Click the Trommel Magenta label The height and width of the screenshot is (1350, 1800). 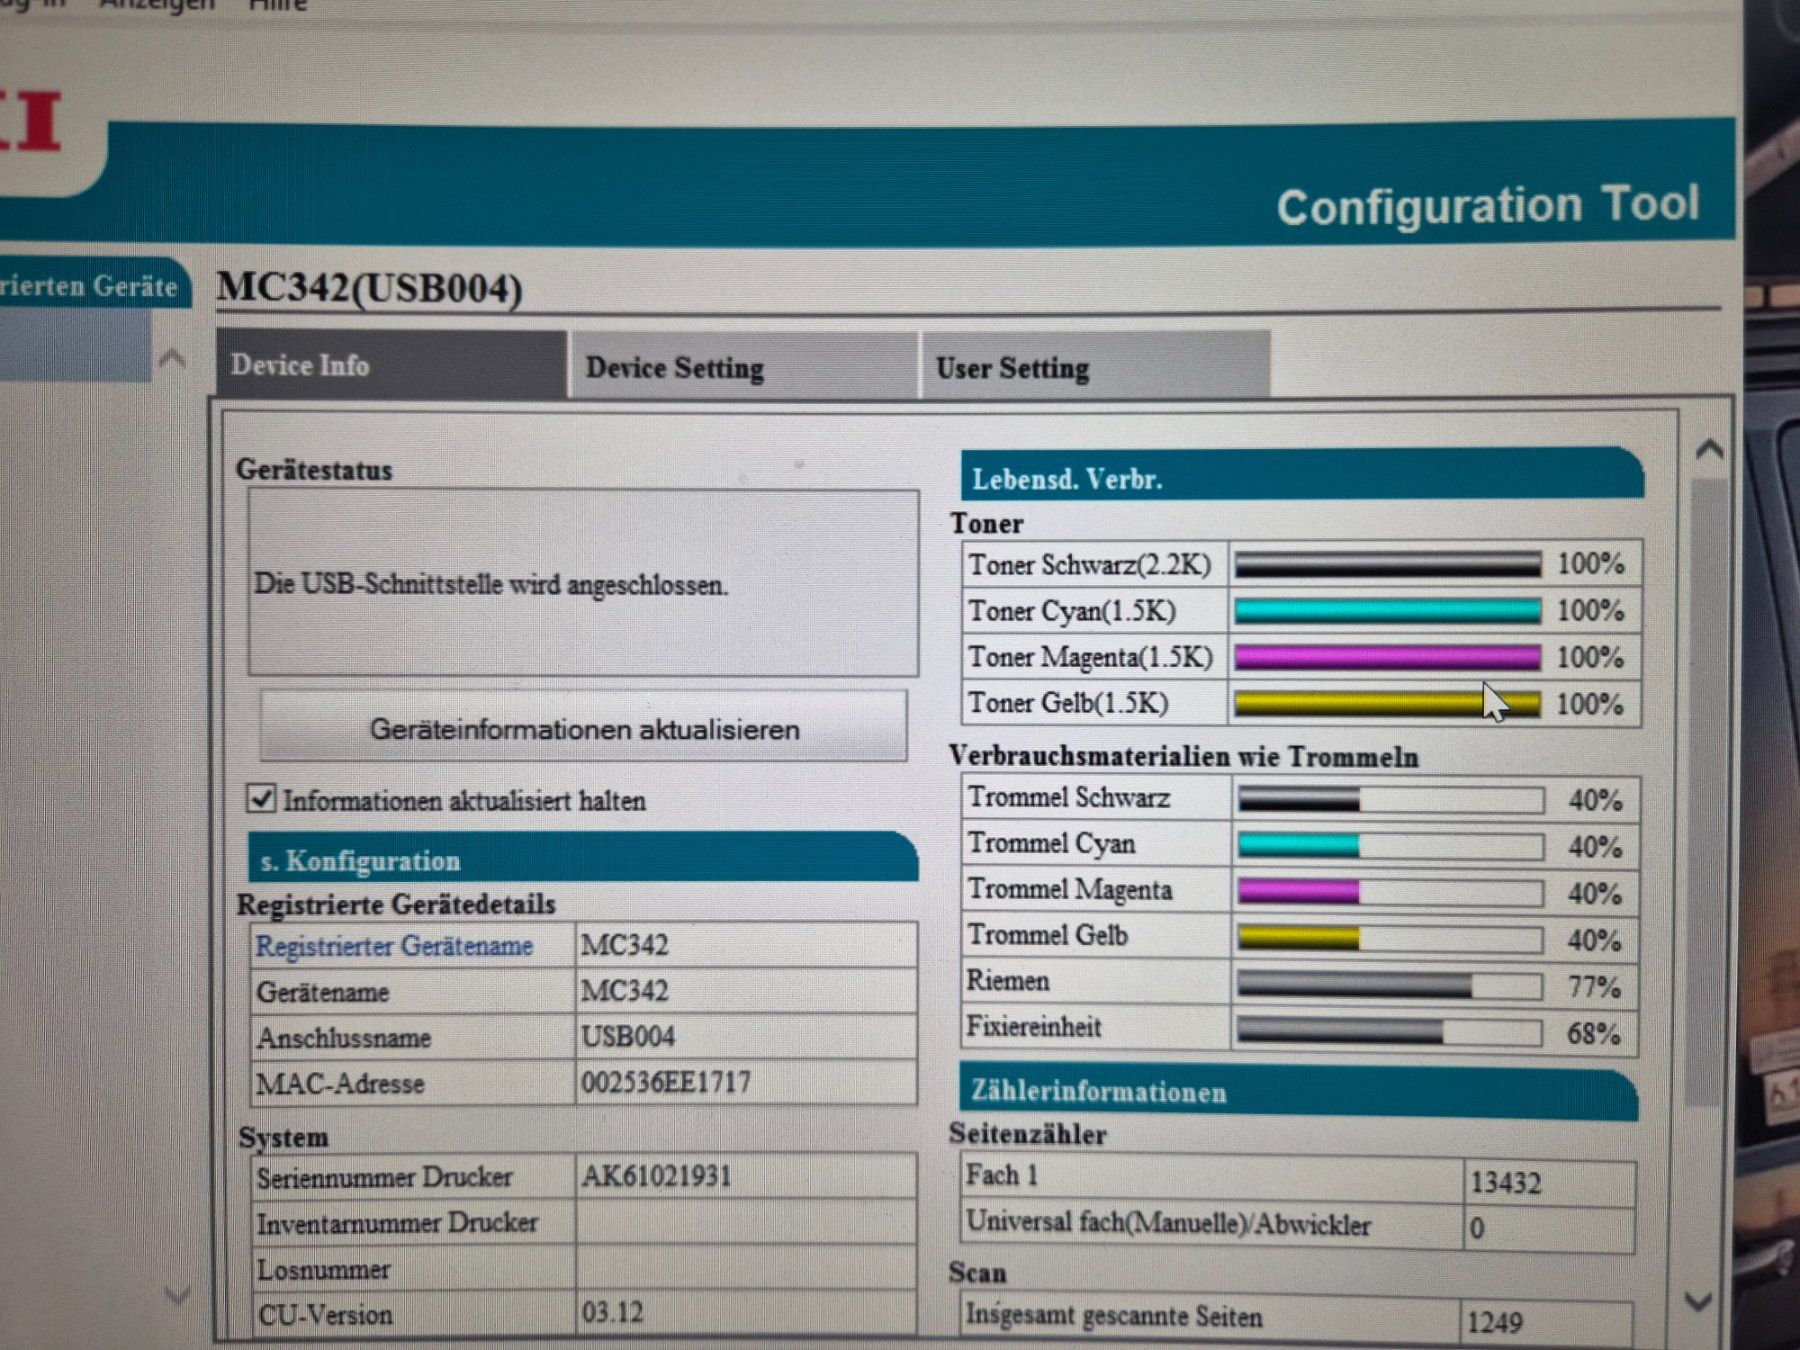tap(1070, 889)
